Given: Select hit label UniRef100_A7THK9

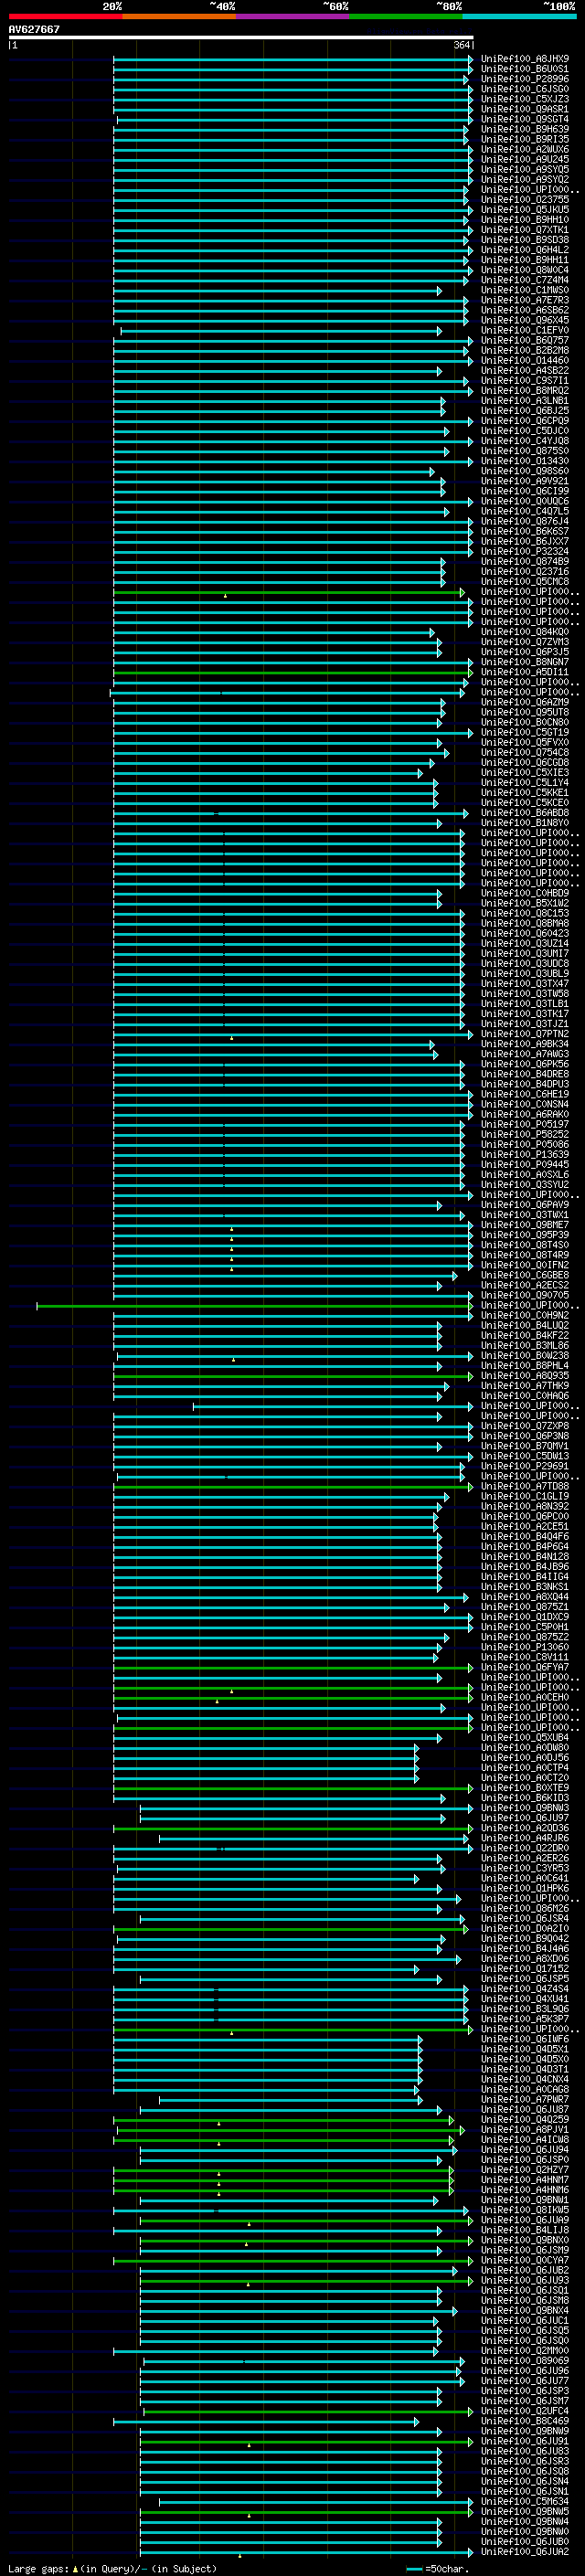Looking at the screenshot, I should point(525,1385).
